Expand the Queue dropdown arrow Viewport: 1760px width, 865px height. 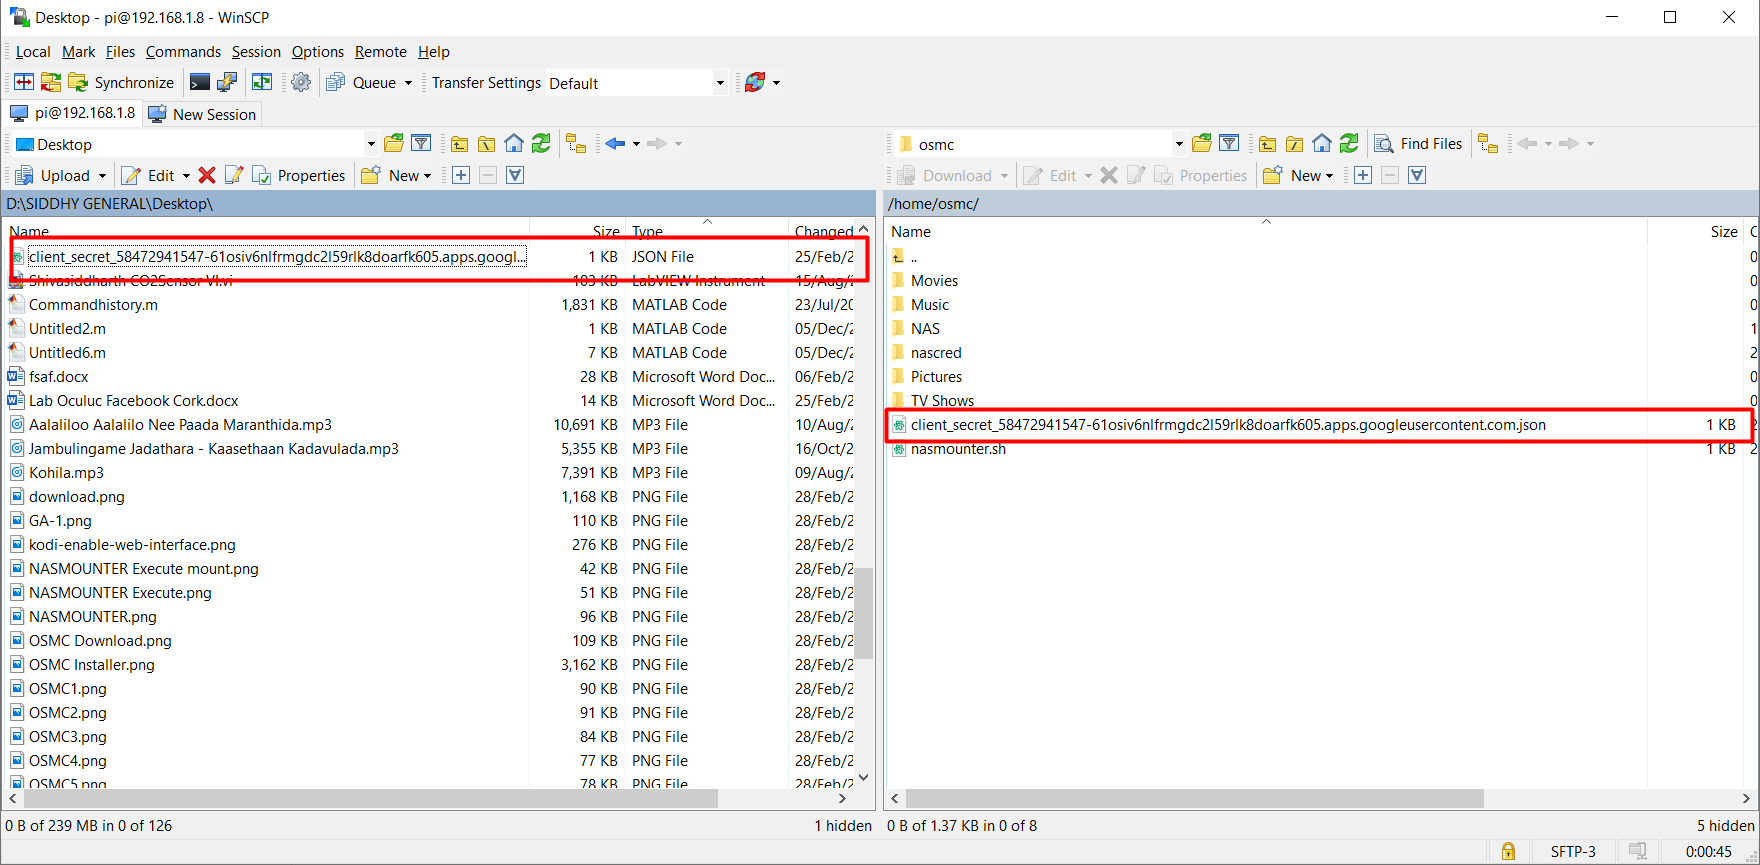click(x=408, y=83)
